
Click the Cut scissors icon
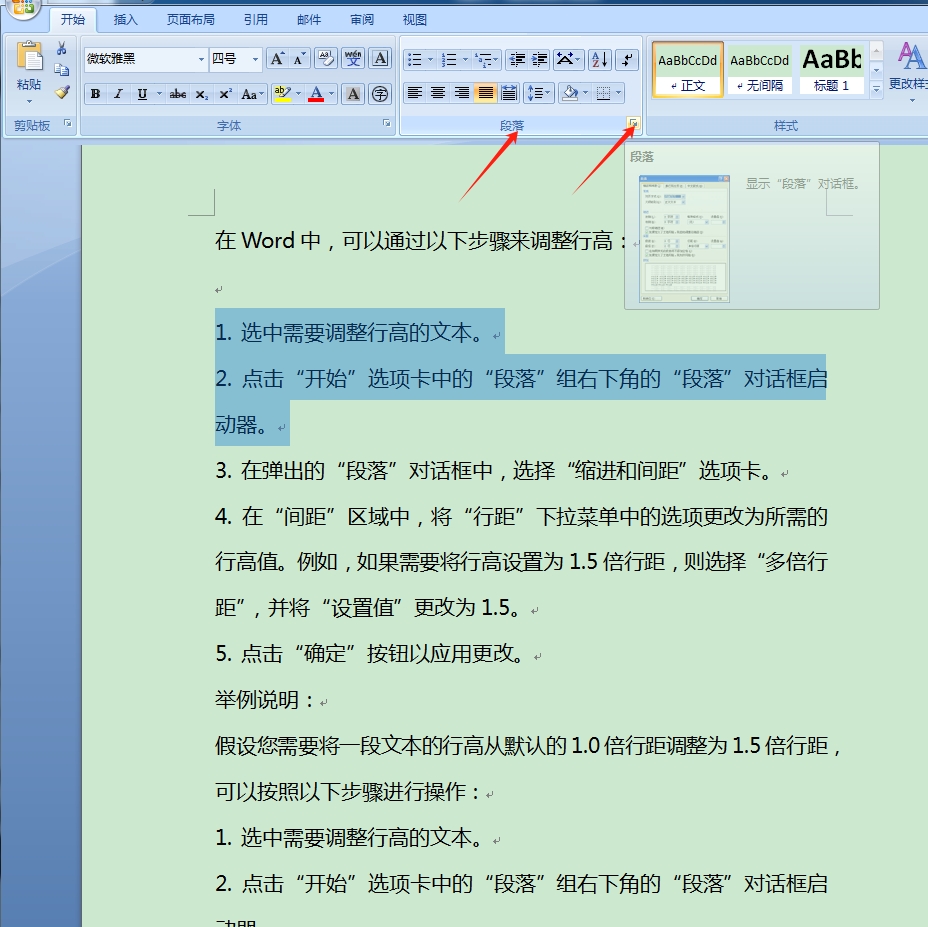click(62, 48)
